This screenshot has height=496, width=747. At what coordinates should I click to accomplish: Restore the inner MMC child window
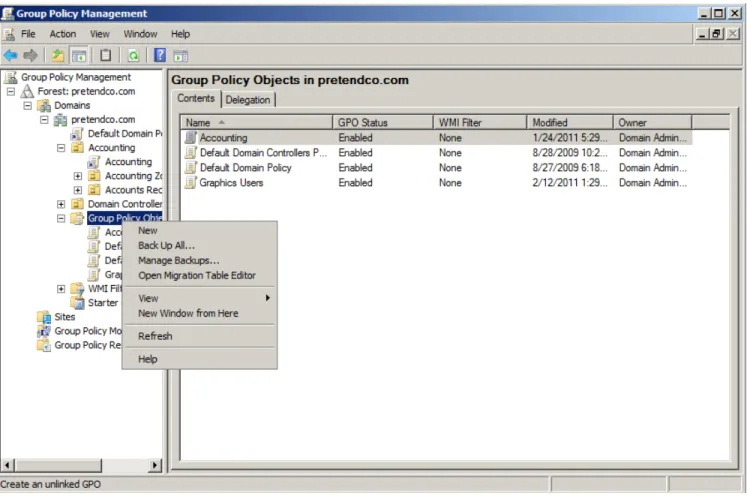[717, 34]
